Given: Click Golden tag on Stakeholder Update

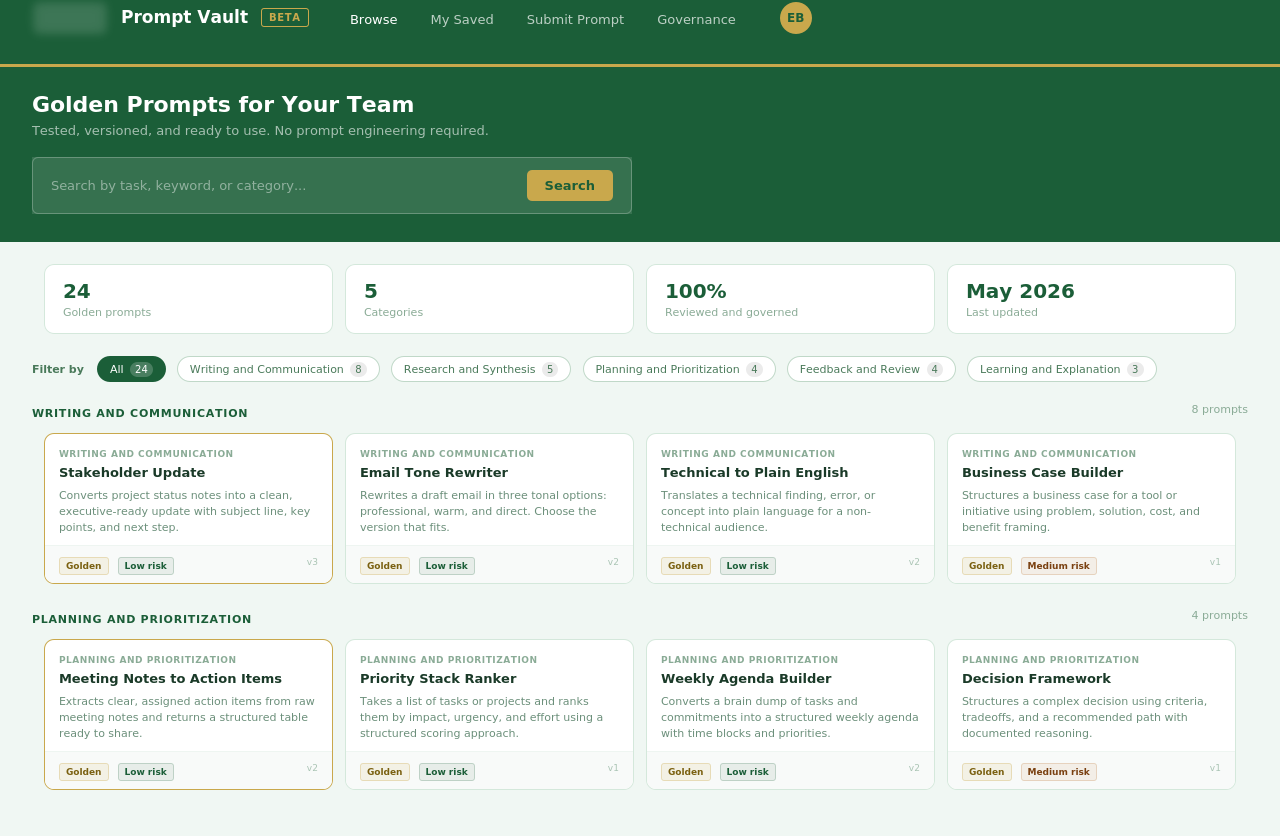Looking at the screenshot, I should tap(84, 566).
